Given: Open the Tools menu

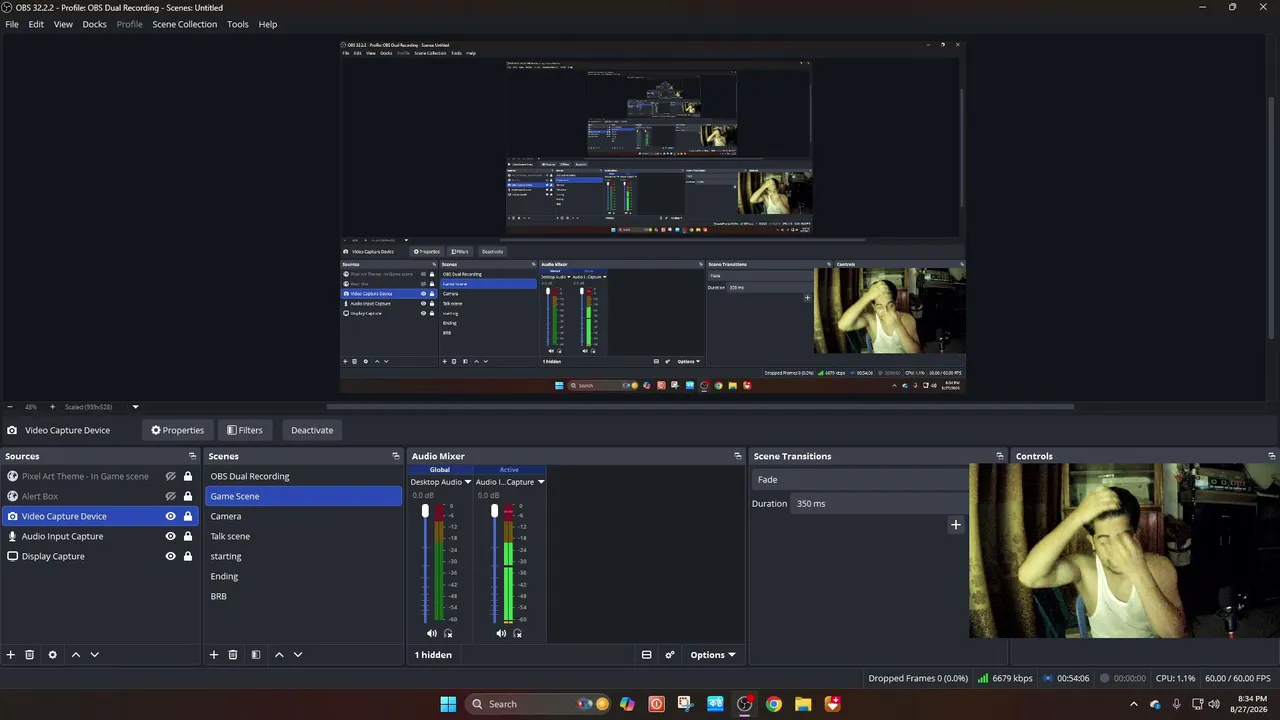Looking at the screenshot, I should [x=238, y=24].
